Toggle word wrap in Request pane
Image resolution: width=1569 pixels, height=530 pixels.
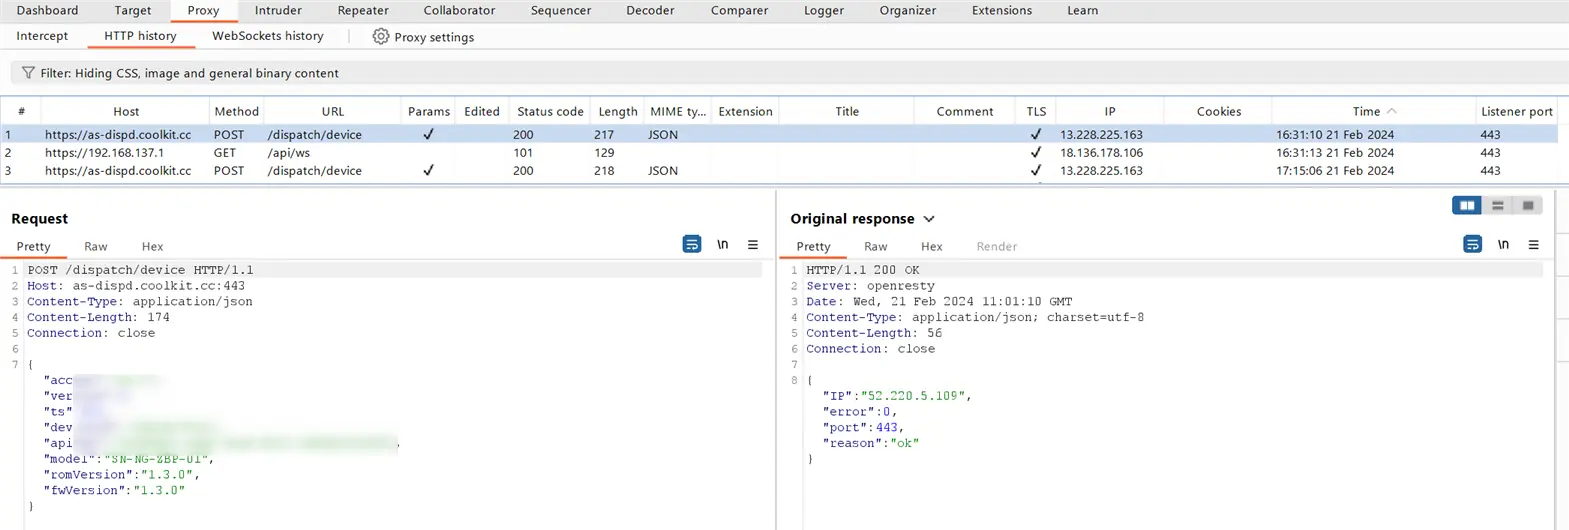pyautogui.click(x=692, y=244)
